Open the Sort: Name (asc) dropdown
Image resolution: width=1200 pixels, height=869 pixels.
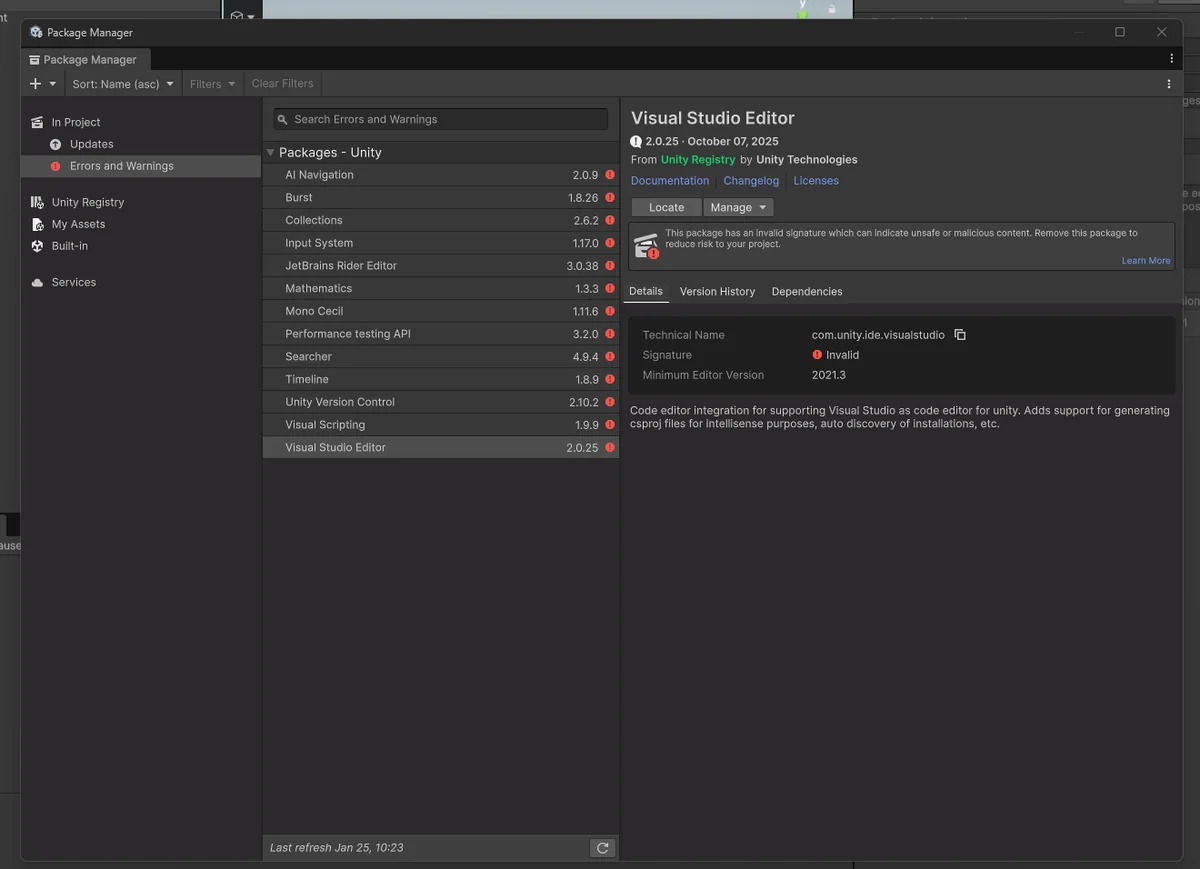[x=123, y=84]
